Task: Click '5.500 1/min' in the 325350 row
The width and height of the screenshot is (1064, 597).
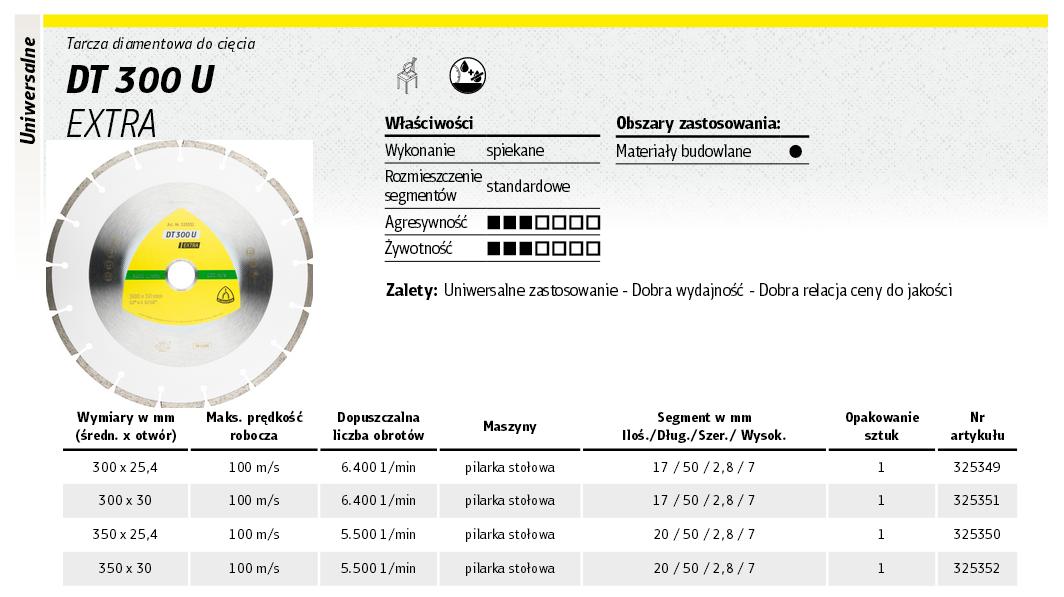Action: tap(379, 535)
